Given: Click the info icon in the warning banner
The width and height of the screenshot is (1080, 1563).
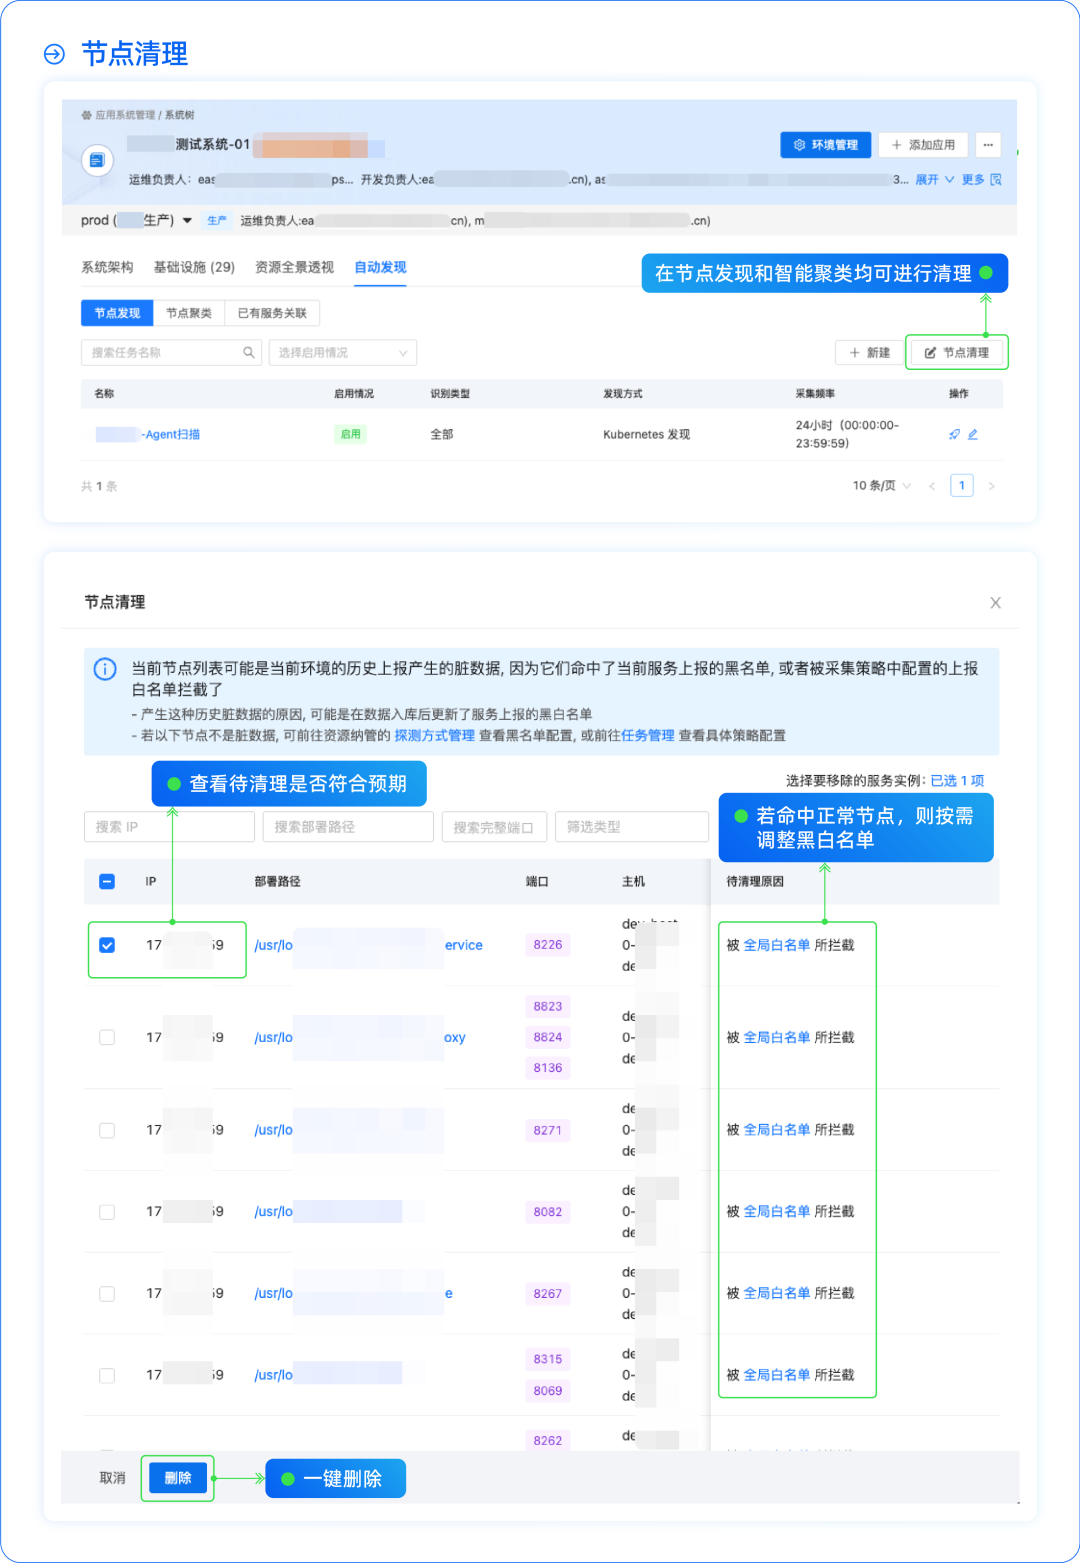Looking at the screenshot, I should pyautogui.click(x=105, y=669).
